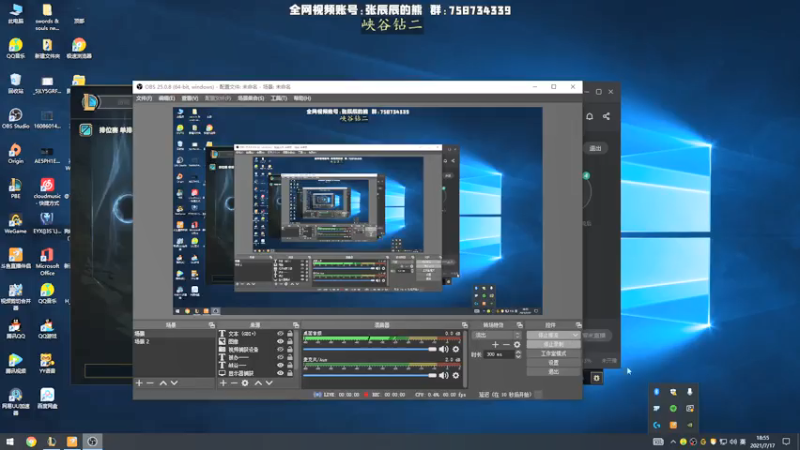Viewport: 800px width, 450px height.
Task: Open source properties gear in Sources panel
Action: (245, 383)
